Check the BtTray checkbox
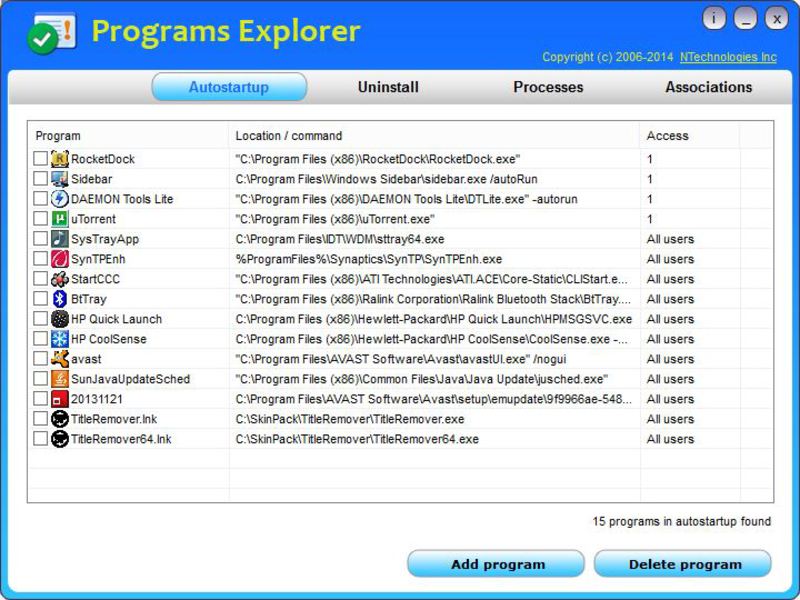 tap(40, 298)
